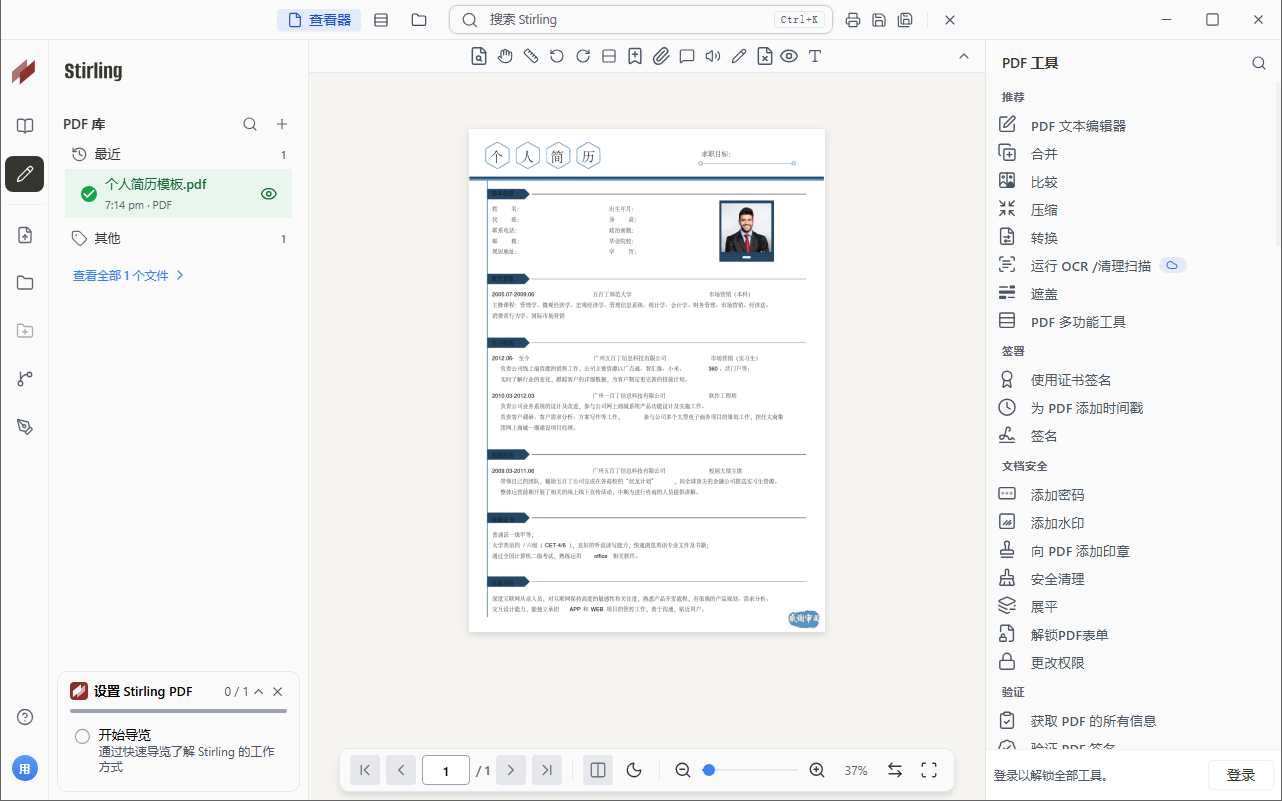
Task: Switch to the 查看器 tab
Action: [x=319, y=20]
